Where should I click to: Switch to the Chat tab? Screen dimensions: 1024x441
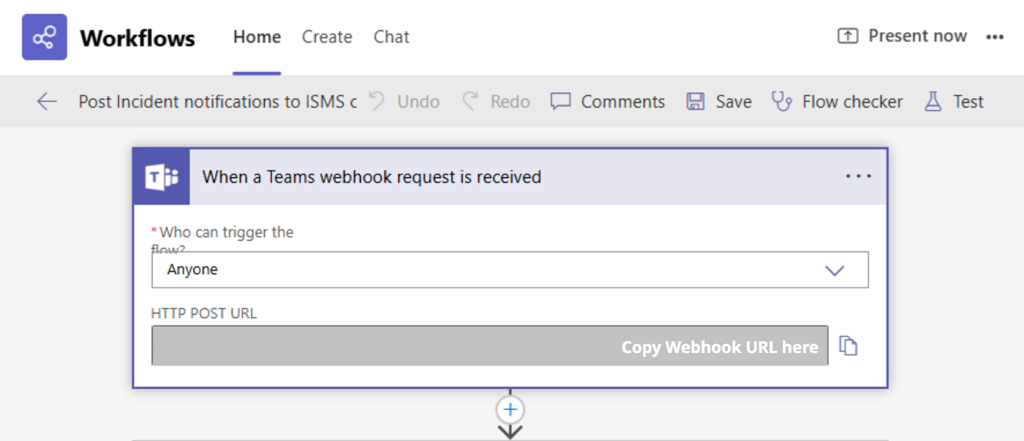point(391,37)
